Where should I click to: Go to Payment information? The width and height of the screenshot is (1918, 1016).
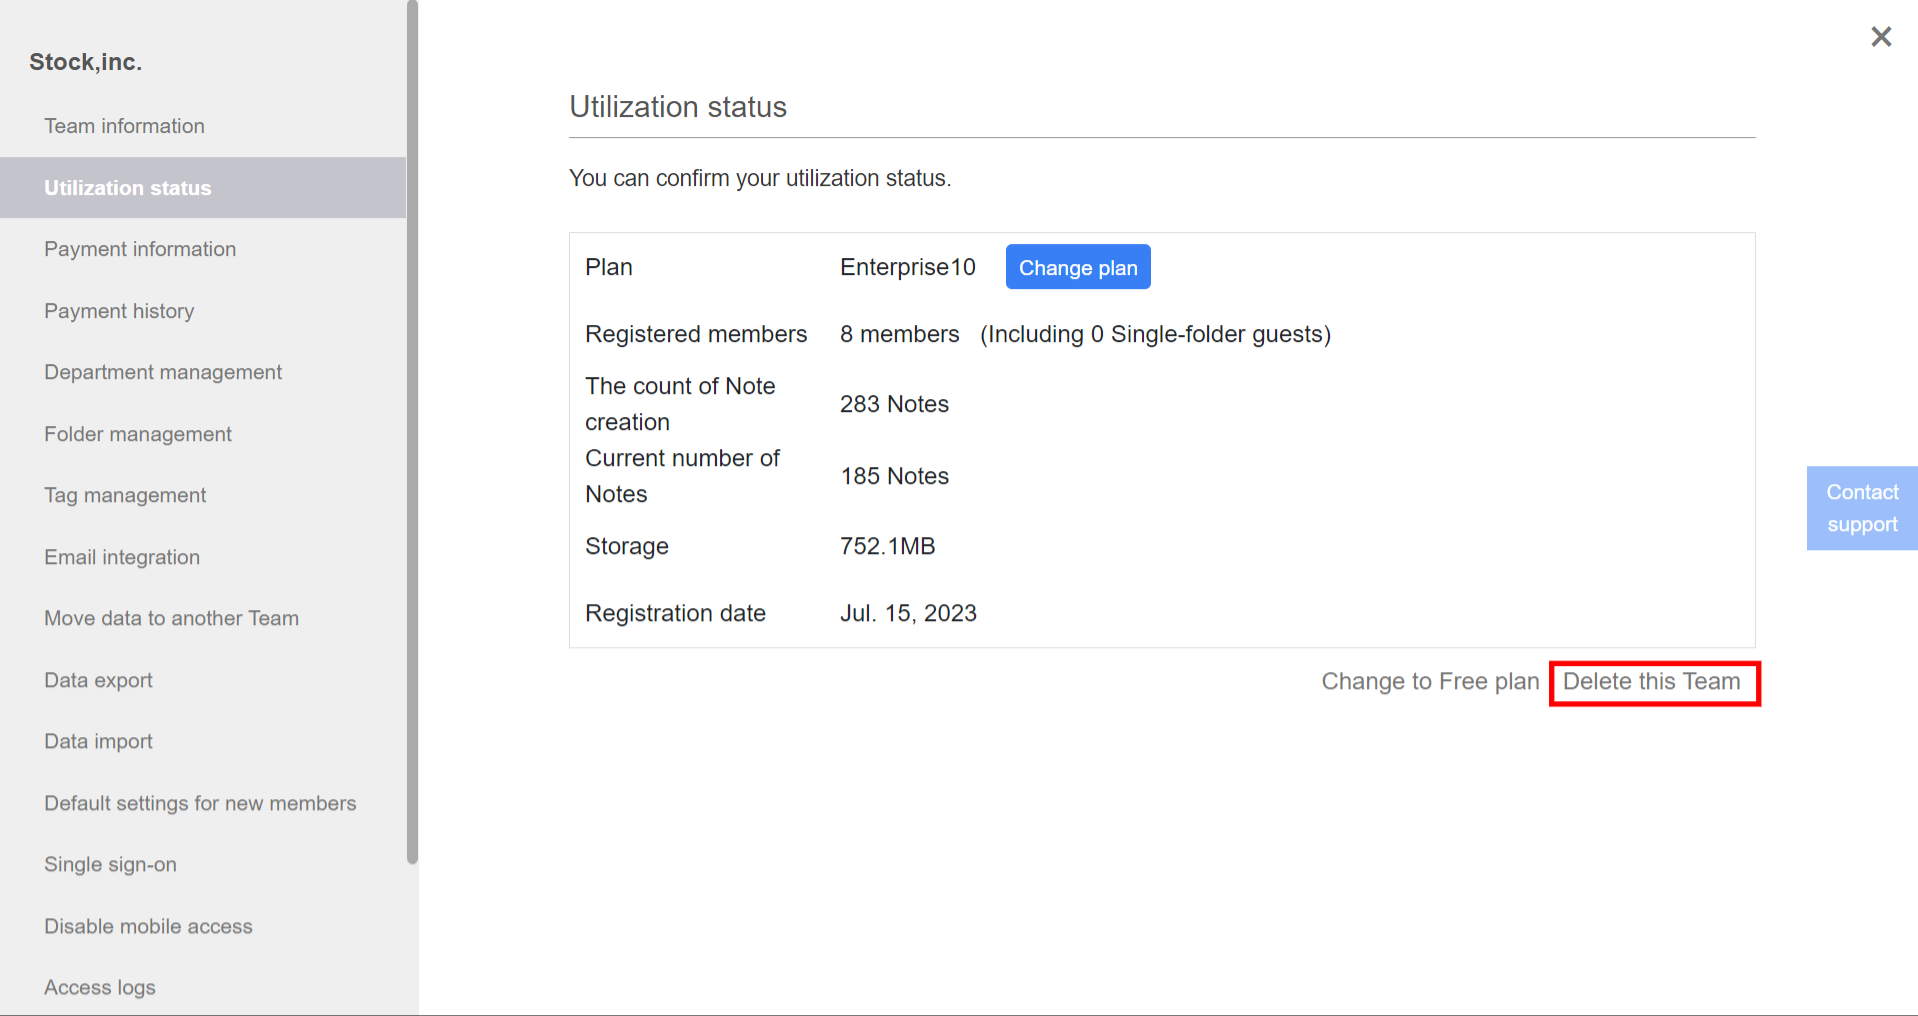140,249
